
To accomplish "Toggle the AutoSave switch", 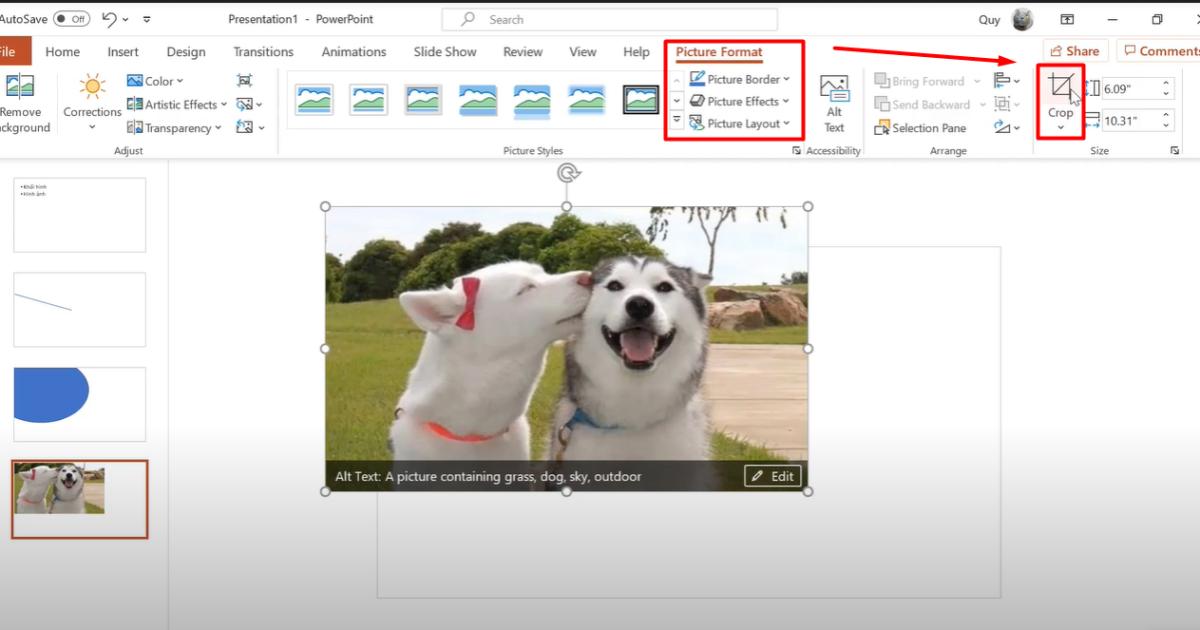I will [x=71, y=19].
